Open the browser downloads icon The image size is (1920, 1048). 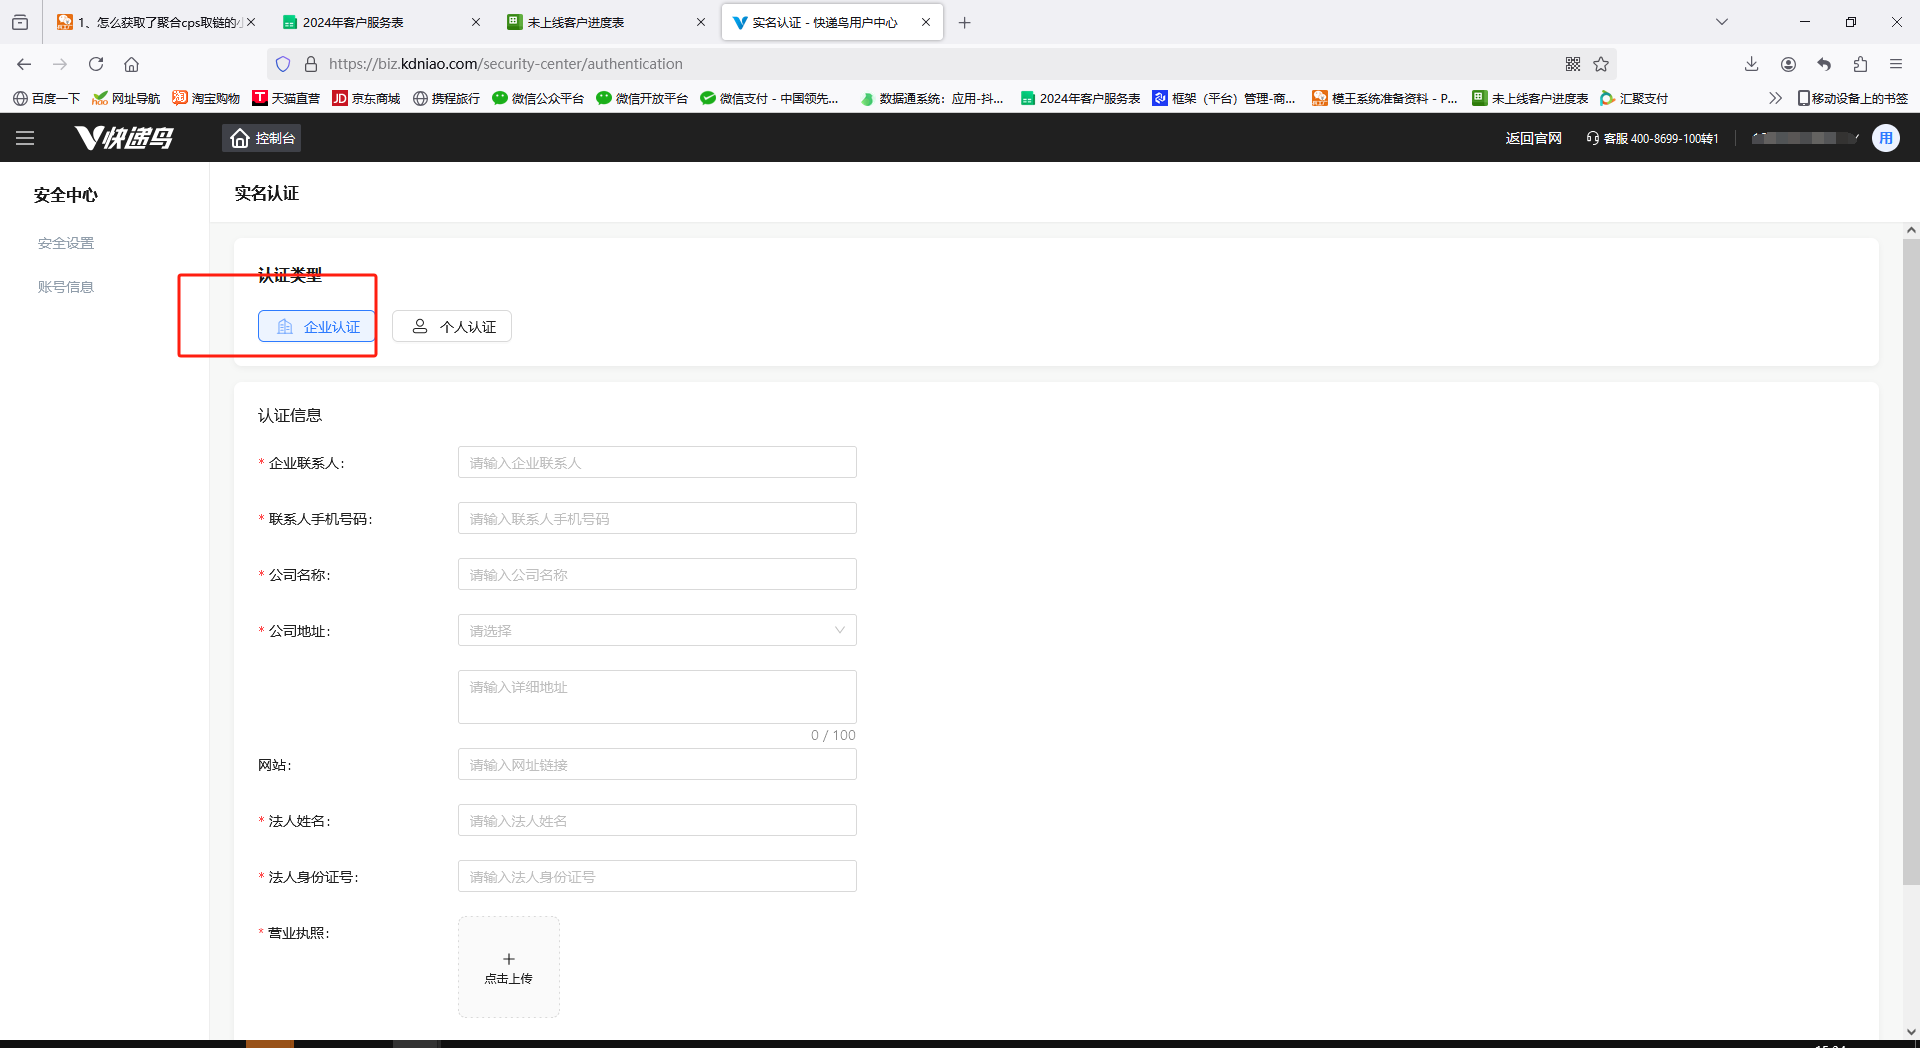(1751, 64)
